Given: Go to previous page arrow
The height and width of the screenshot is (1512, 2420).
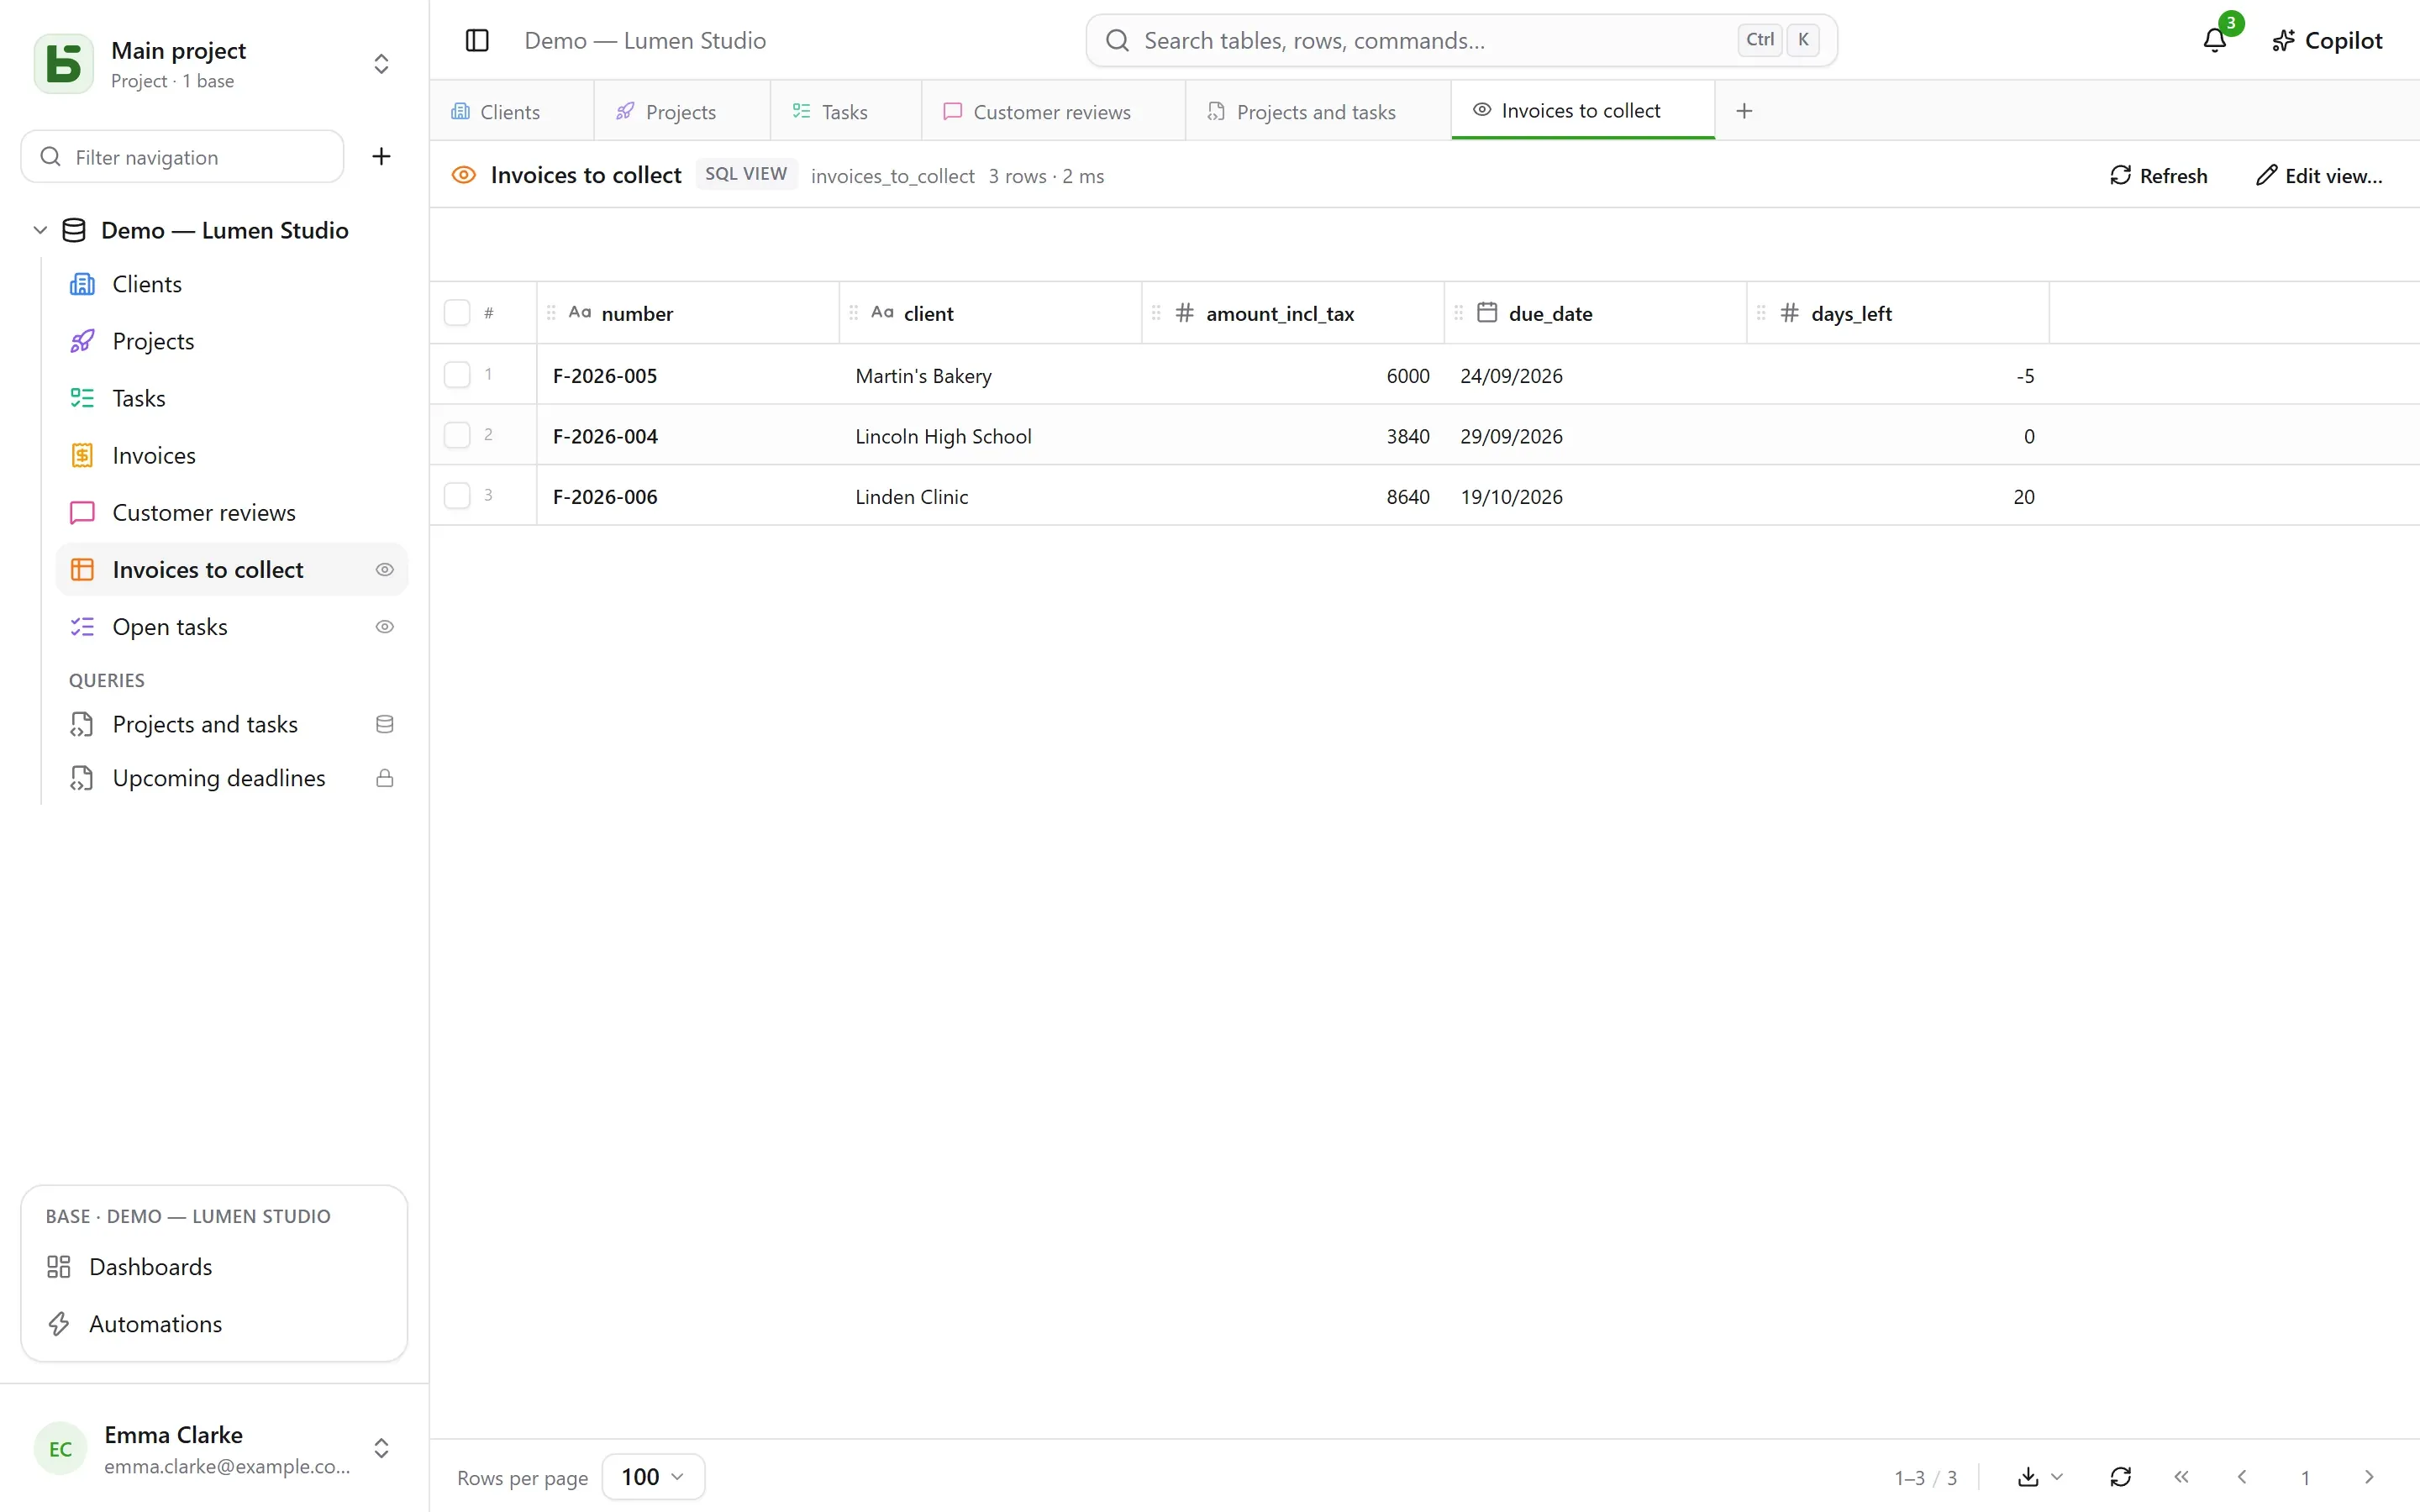Looking at the screenshot, I should 2242,1477.
